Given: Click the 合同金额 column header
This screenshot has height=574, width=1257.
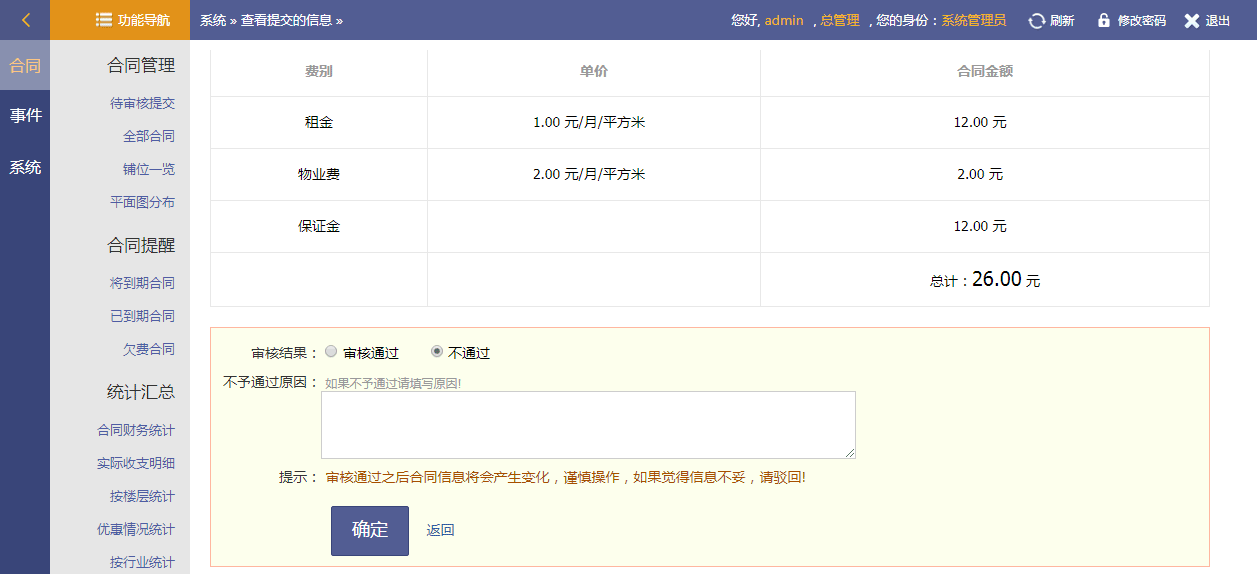Looking at the screenshot, I should 985,71.
